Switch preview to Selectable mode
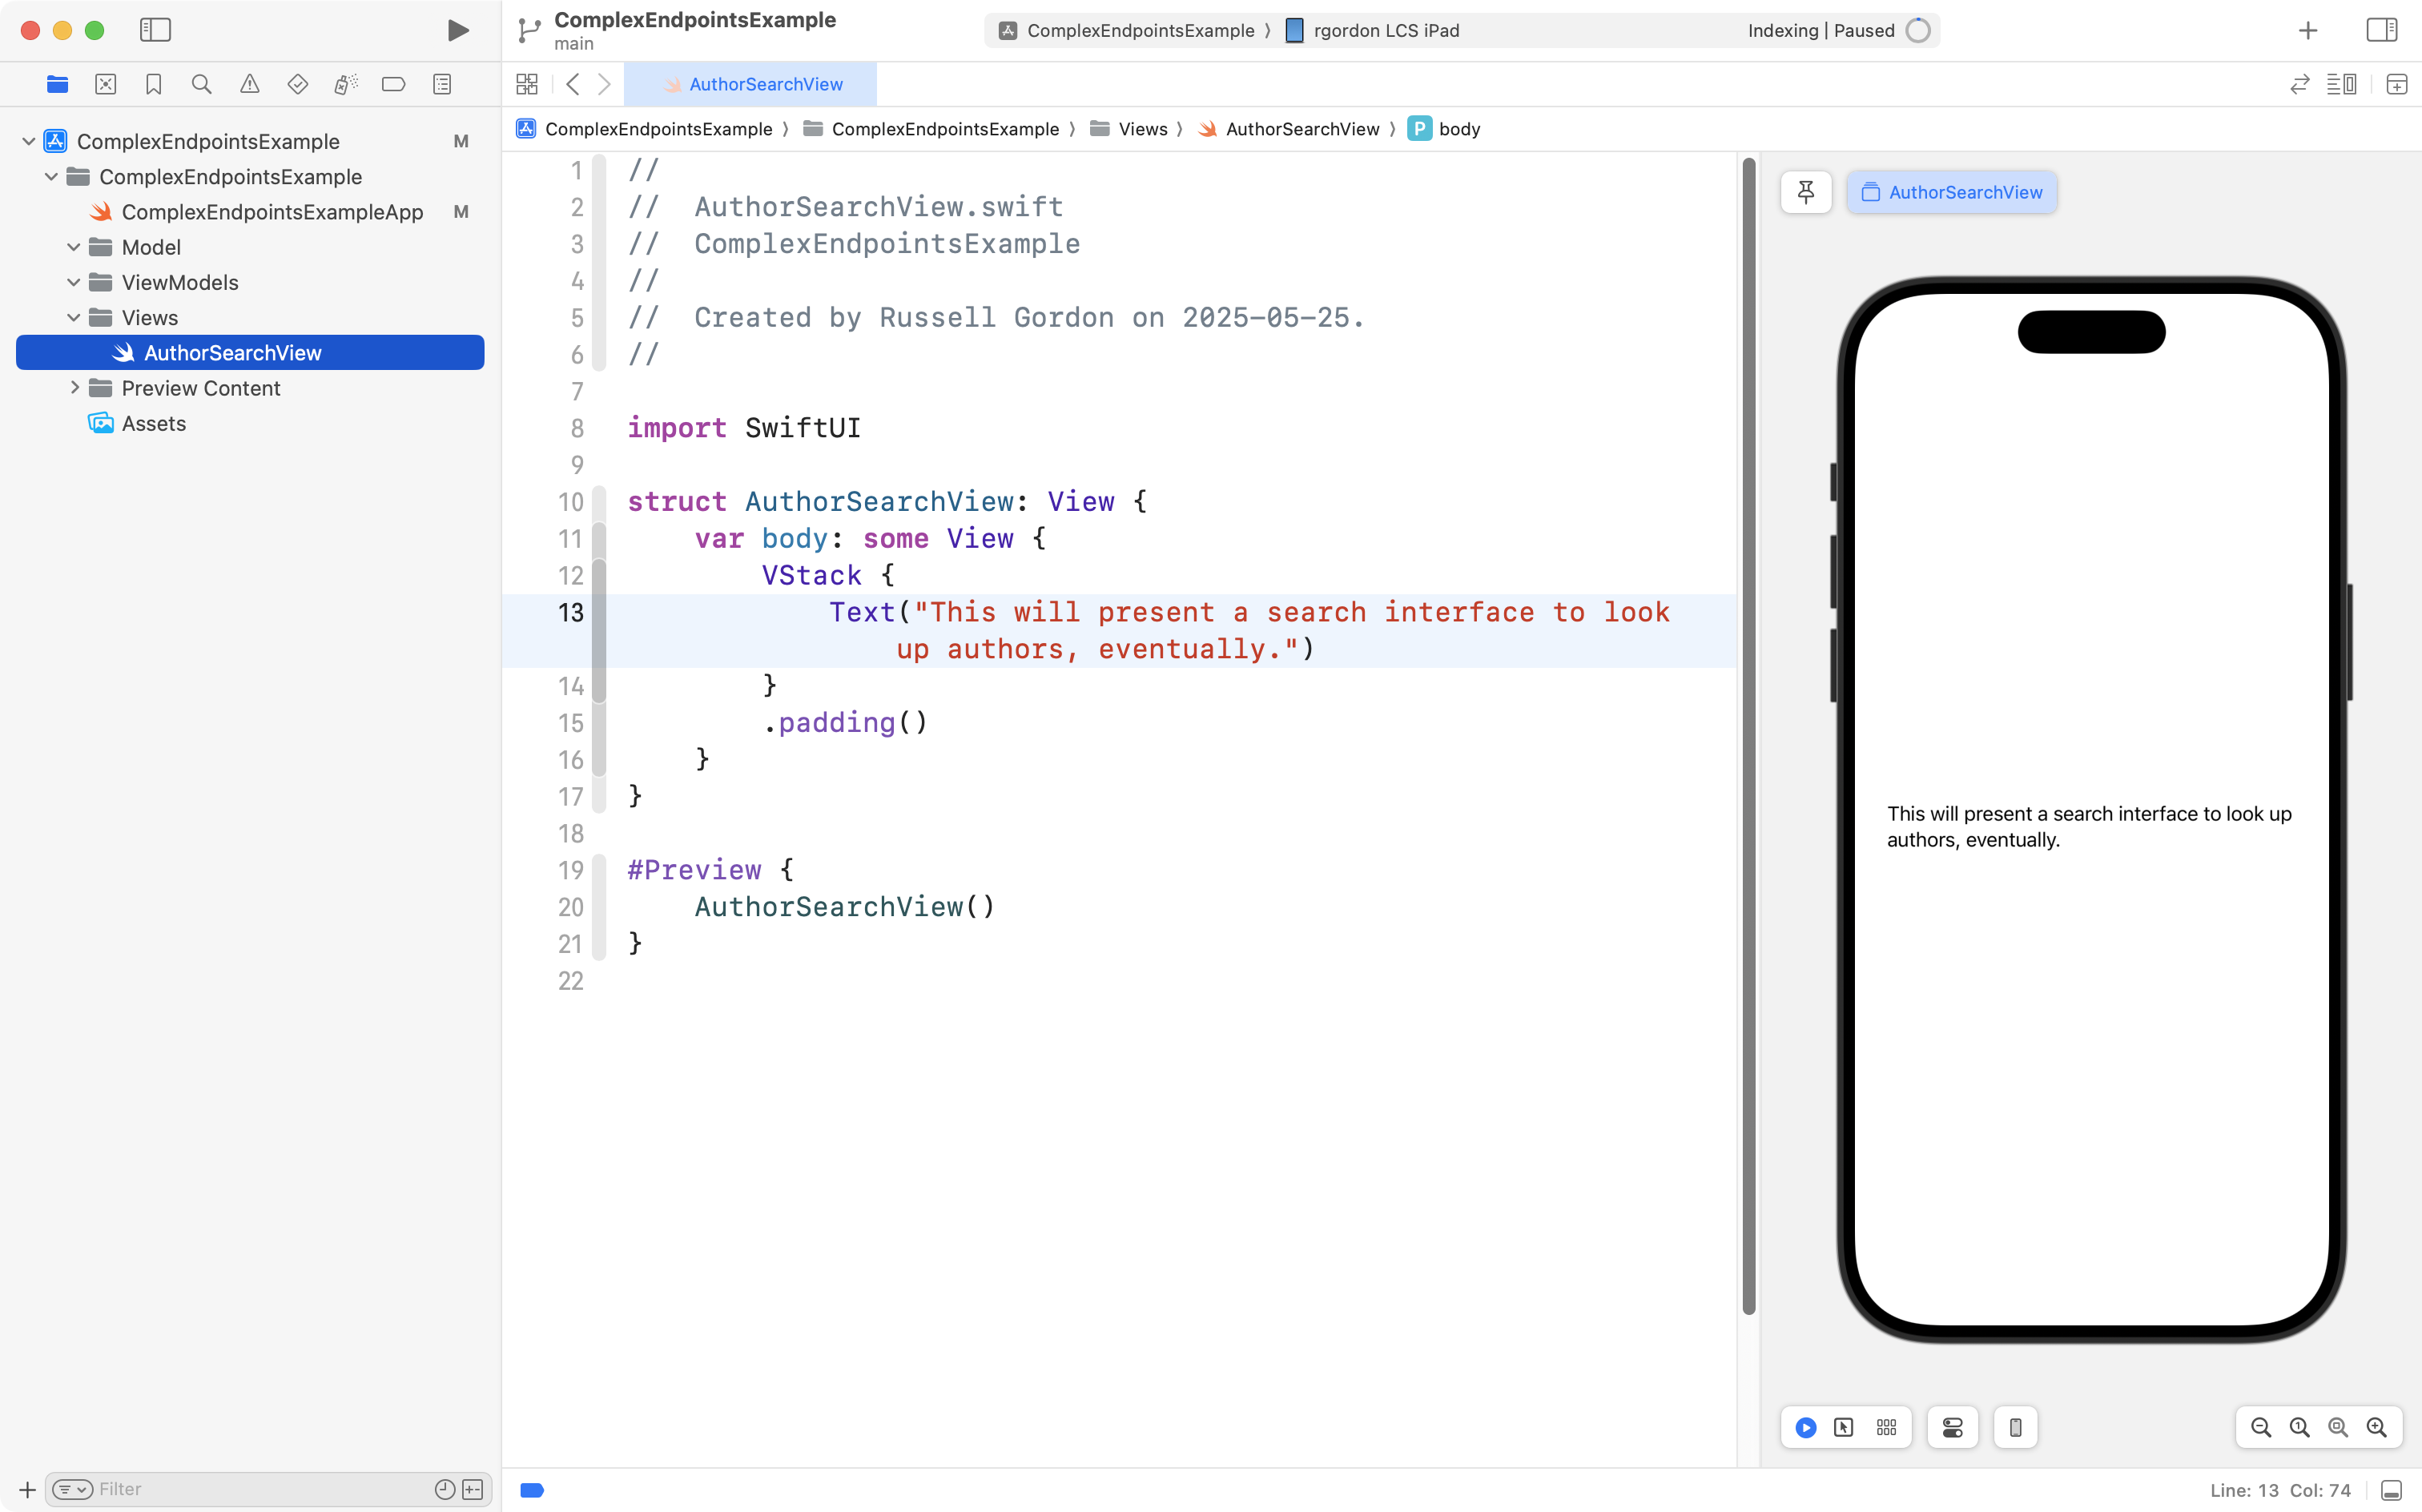The width and height of the screenshot is (2422, 1512). (1843, 1427)
